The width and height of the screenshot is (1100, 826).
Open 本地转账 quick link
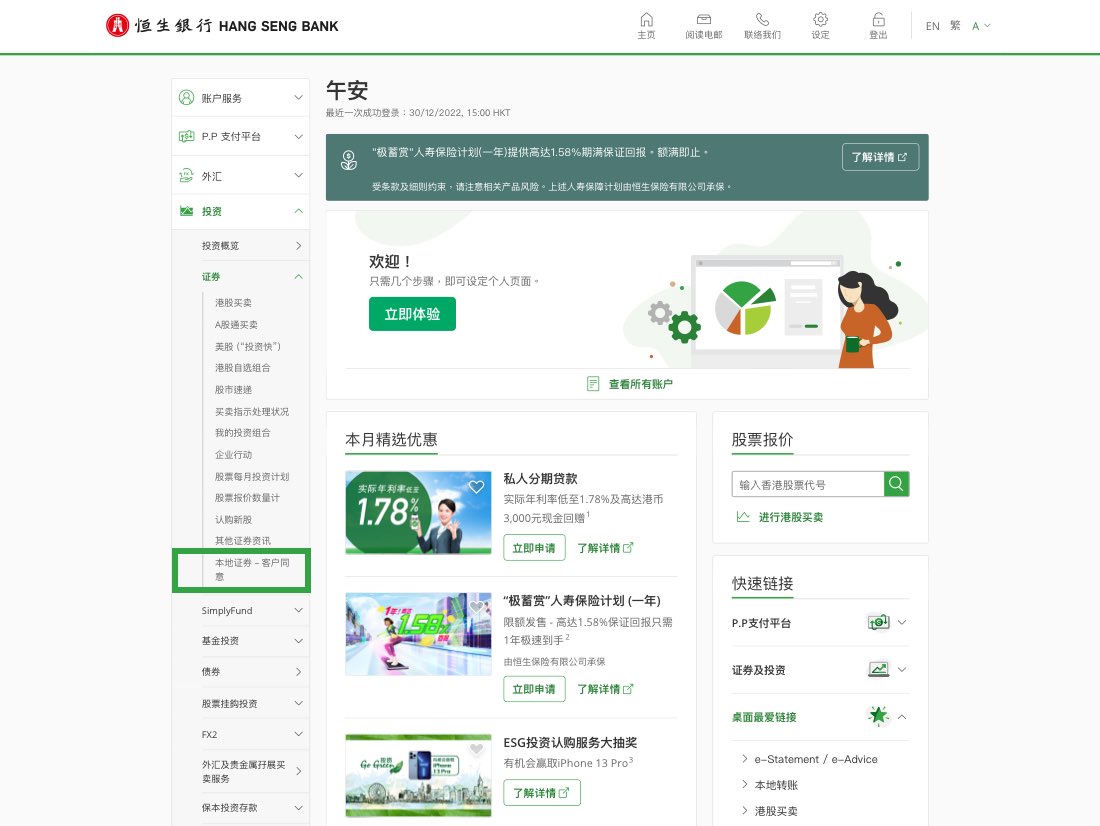pyautogui.click(x=776, y=785)
